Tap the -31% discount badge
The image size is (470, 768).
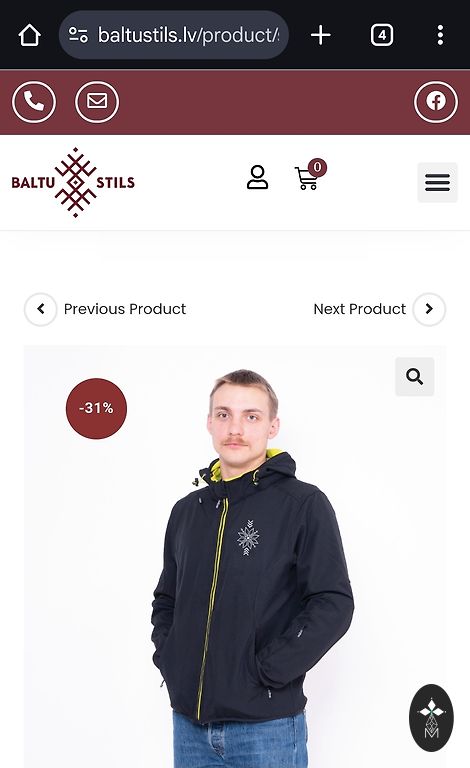coord(96,408)
